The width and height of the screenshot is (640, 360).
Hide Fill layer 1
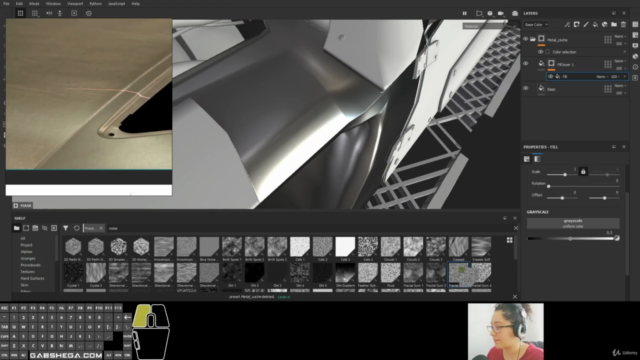coord(526,64)
